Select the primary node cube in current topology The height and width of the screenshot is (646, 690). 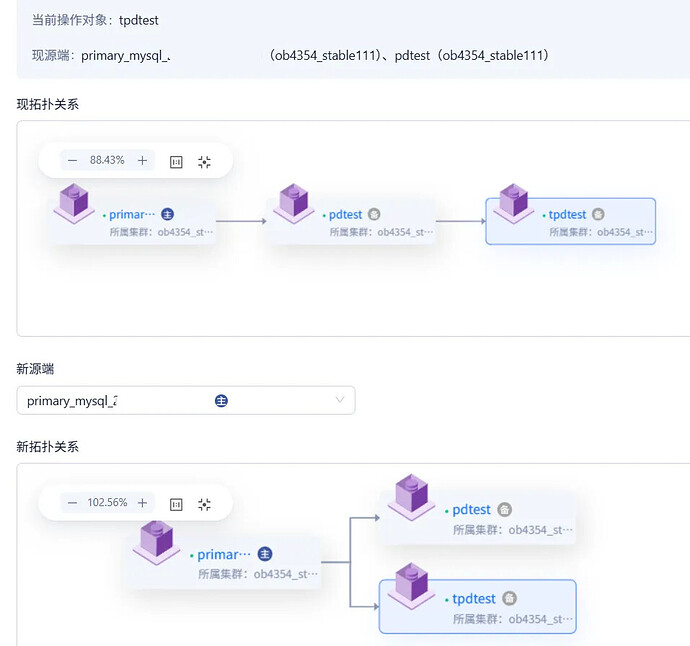coord(74,203)
